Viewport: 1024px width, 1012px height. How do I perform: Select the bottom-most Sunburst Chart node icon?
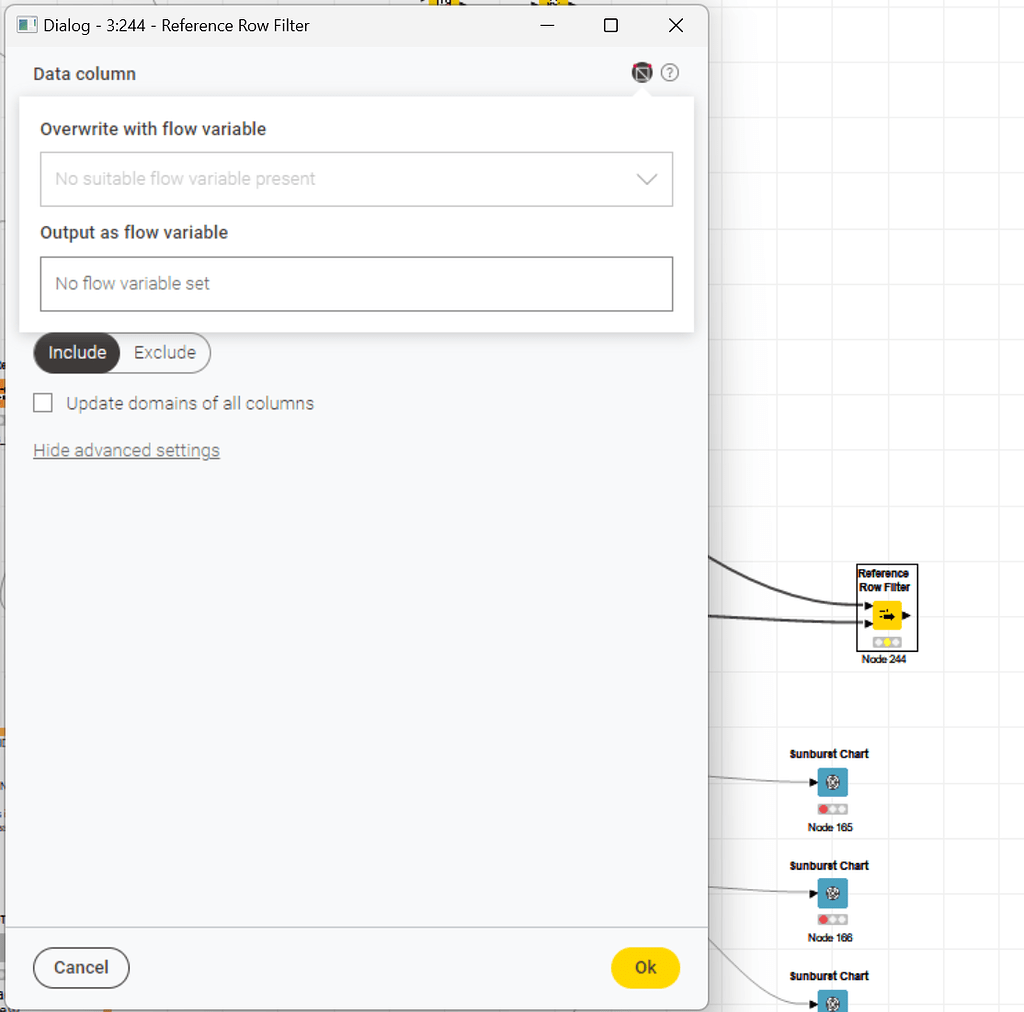tap(832, 1001)
